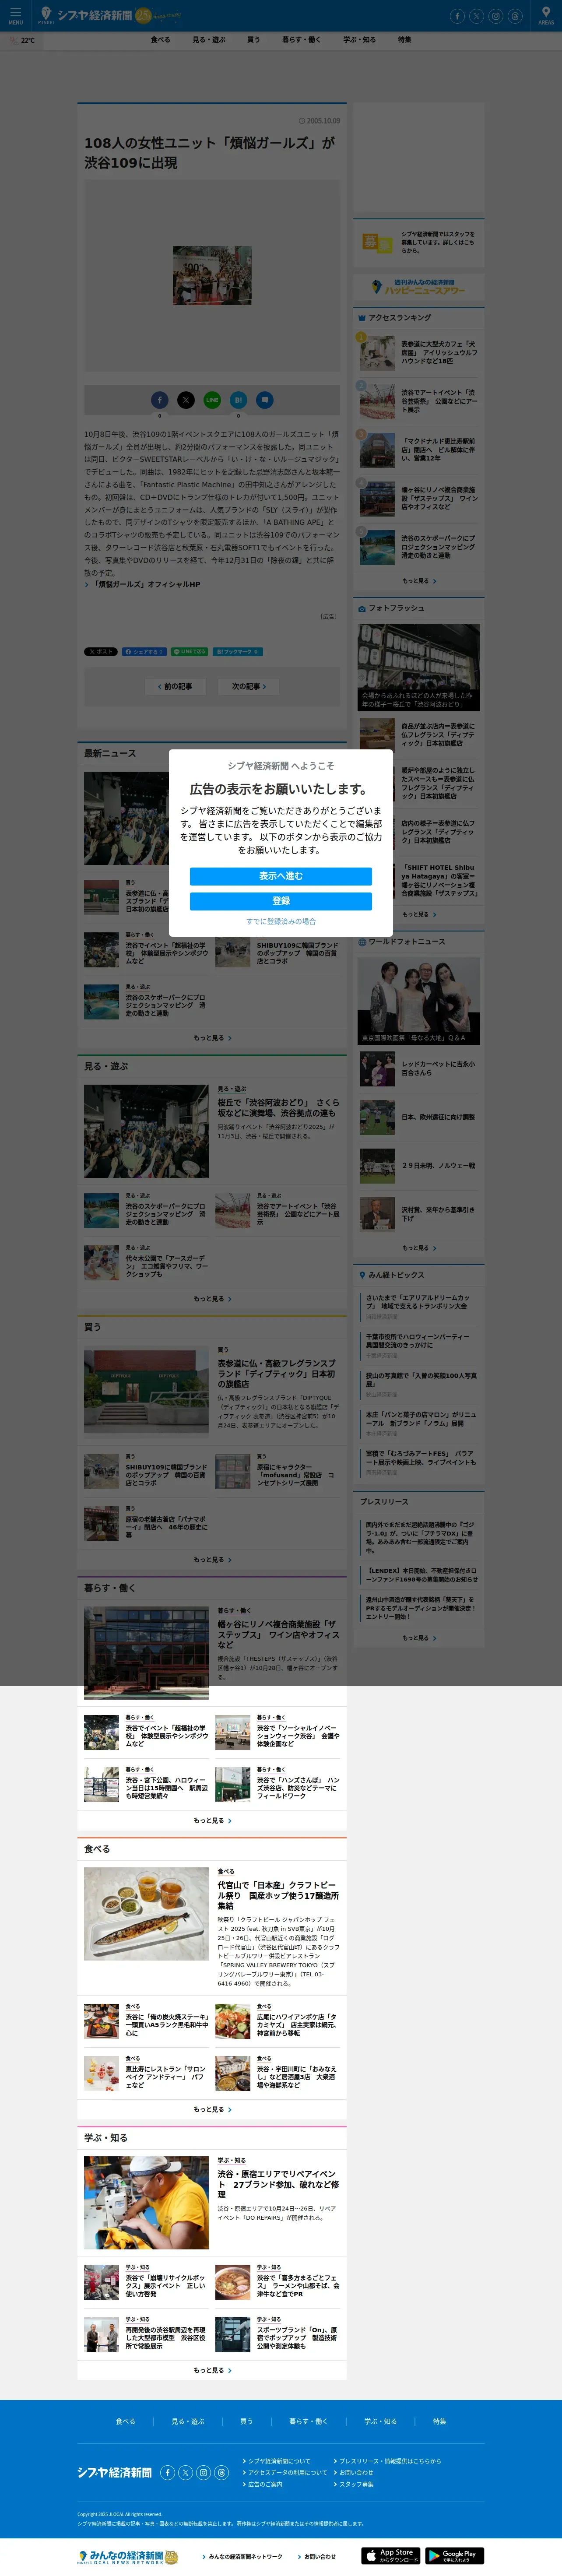Open 「煩悩ガールズ」オフィシャルHP link
Screen dimensions: 562x2576
pos(146,584)
